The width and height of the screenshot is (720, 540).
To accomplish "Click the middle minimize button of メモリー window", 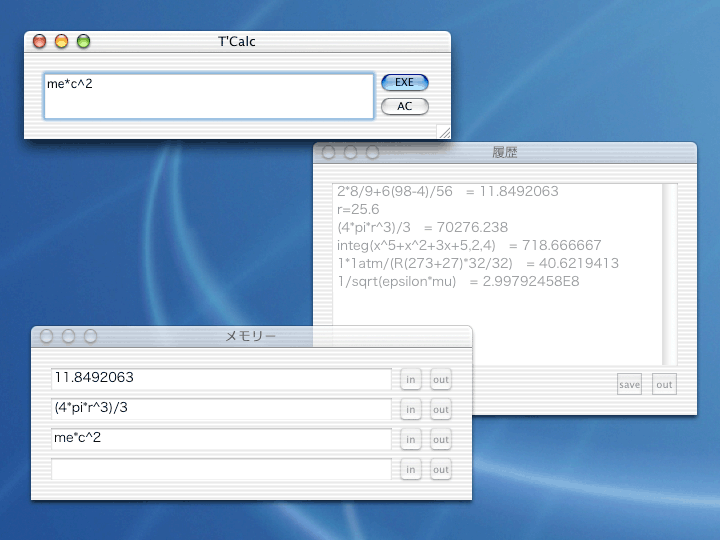I will point(68,336).
